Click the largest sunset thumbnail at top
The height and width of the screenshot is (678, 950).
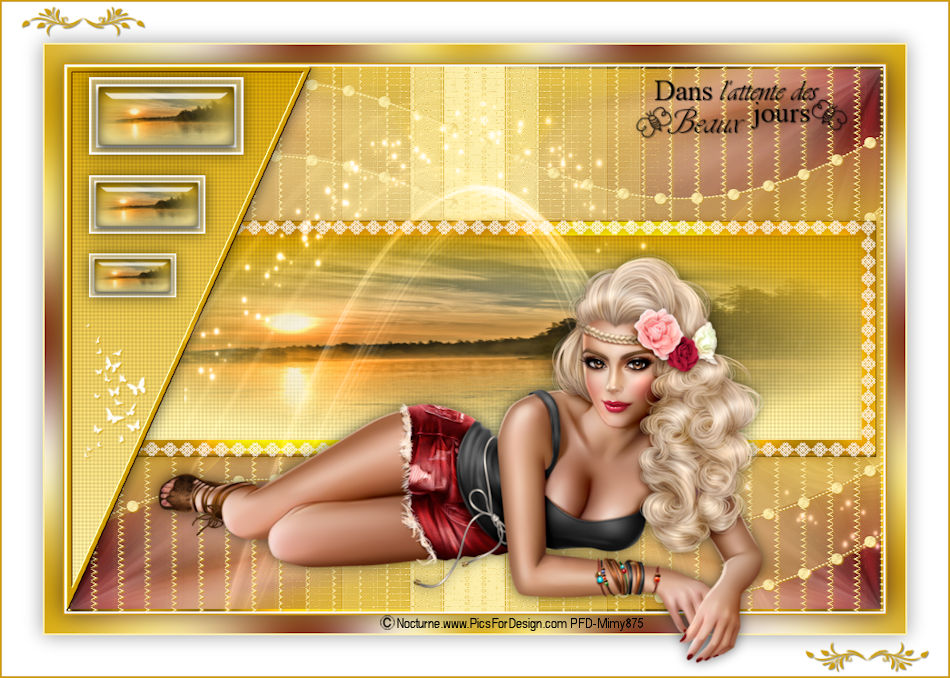tap(166, 116)
